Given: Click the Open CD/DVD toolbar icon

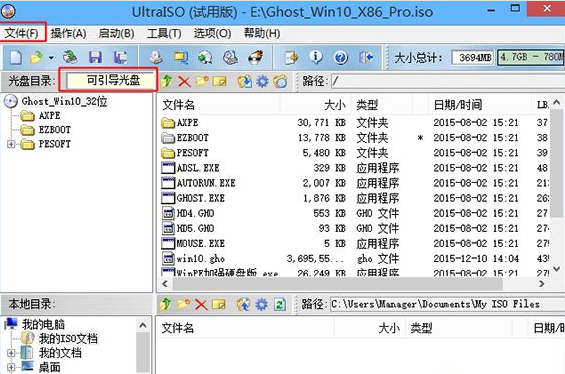Looking at the screenshot, I should (x=70, y=57).
